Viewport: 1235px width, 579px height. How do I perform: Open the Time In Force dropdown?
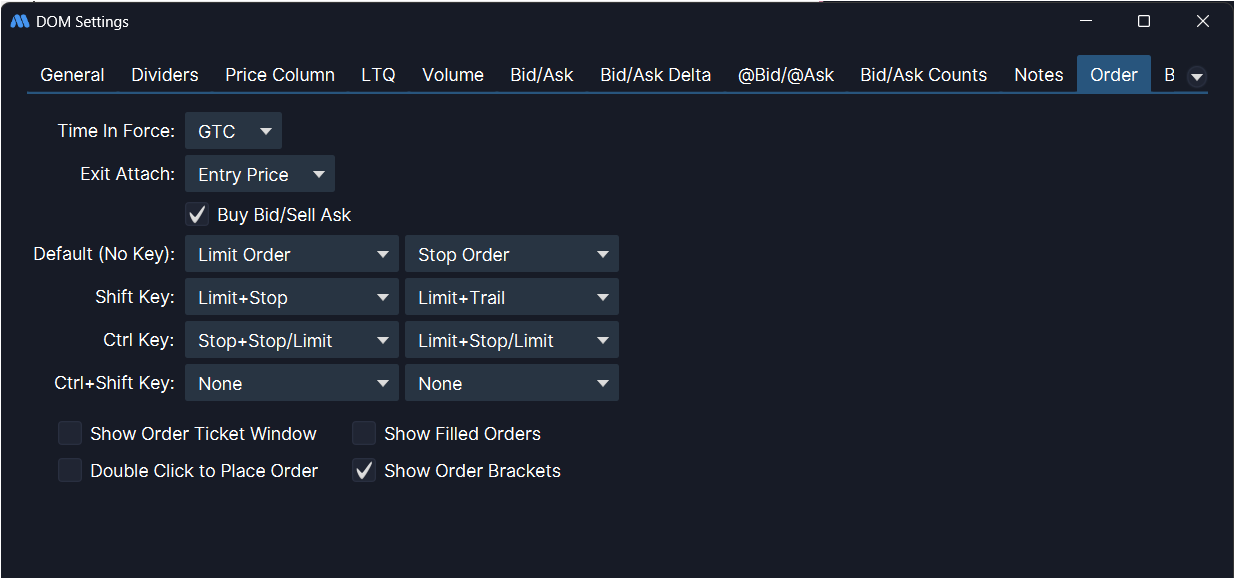click(x=234, y=131)
